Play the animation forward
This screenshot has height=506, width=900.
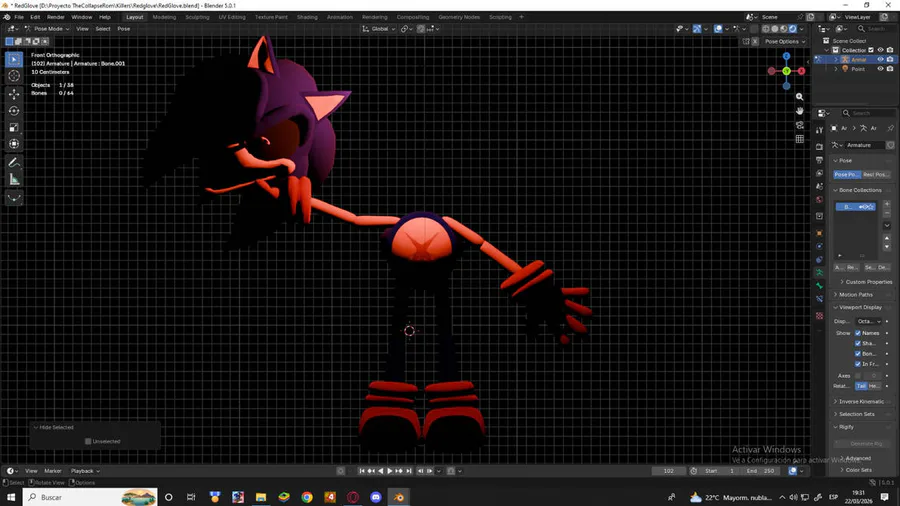click(390, 471)
